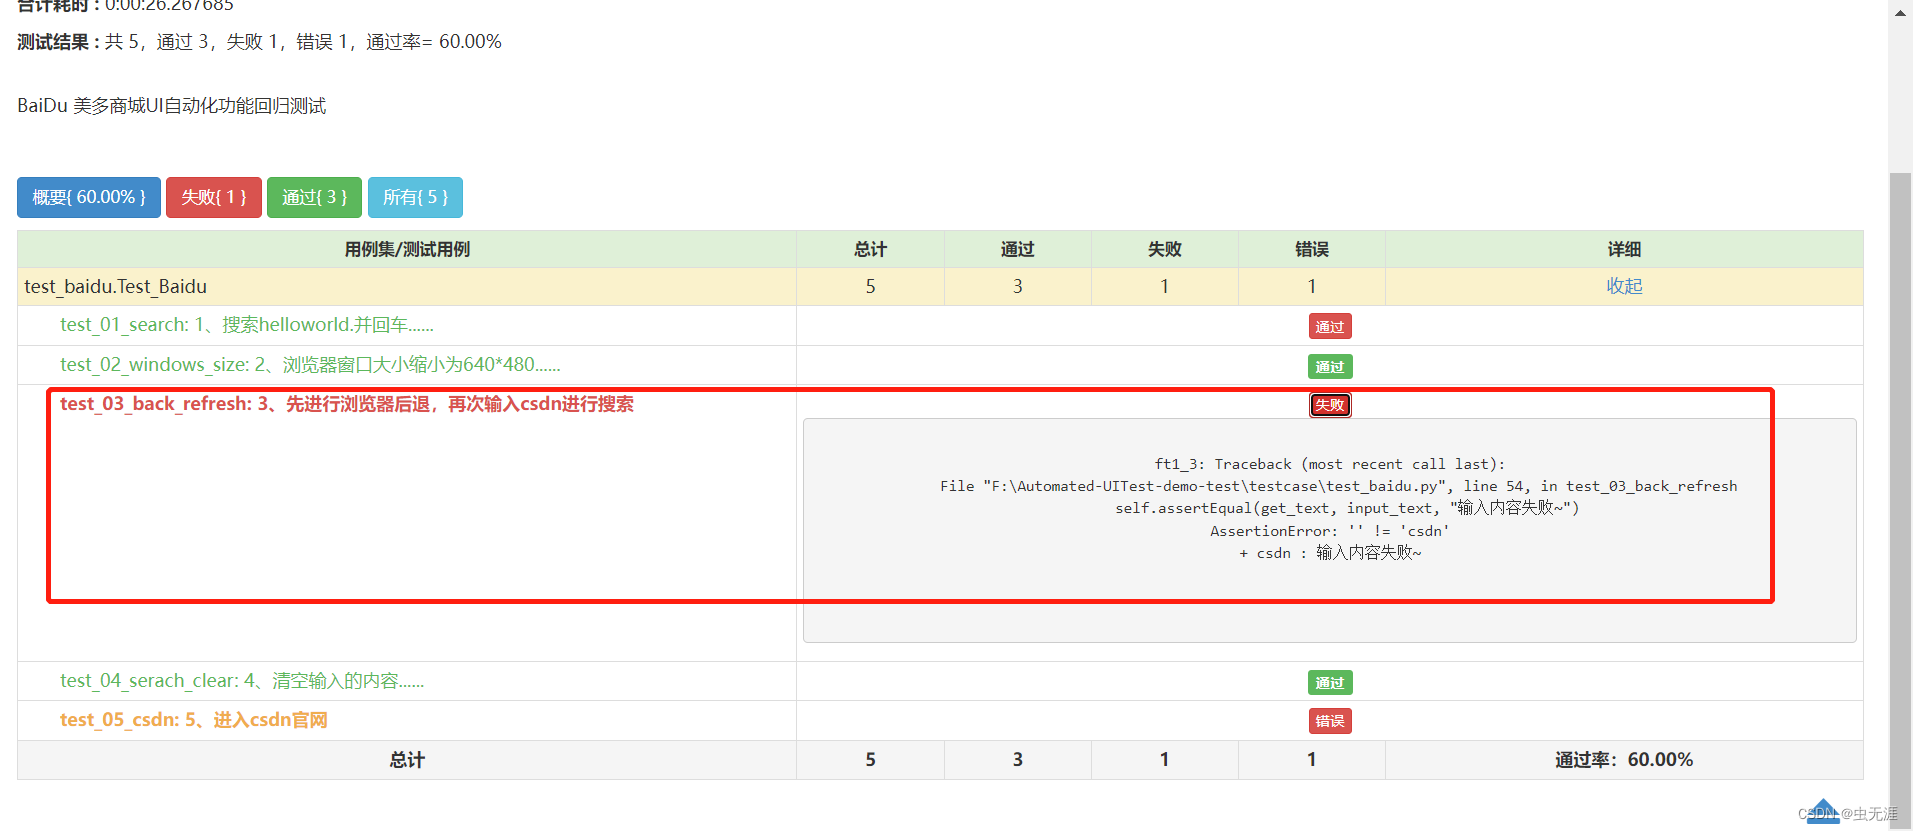Toggle the 失败 badge for test_03_back_refresh
The width and height of the screenshot is (1913, 831).
[1330, 405]
